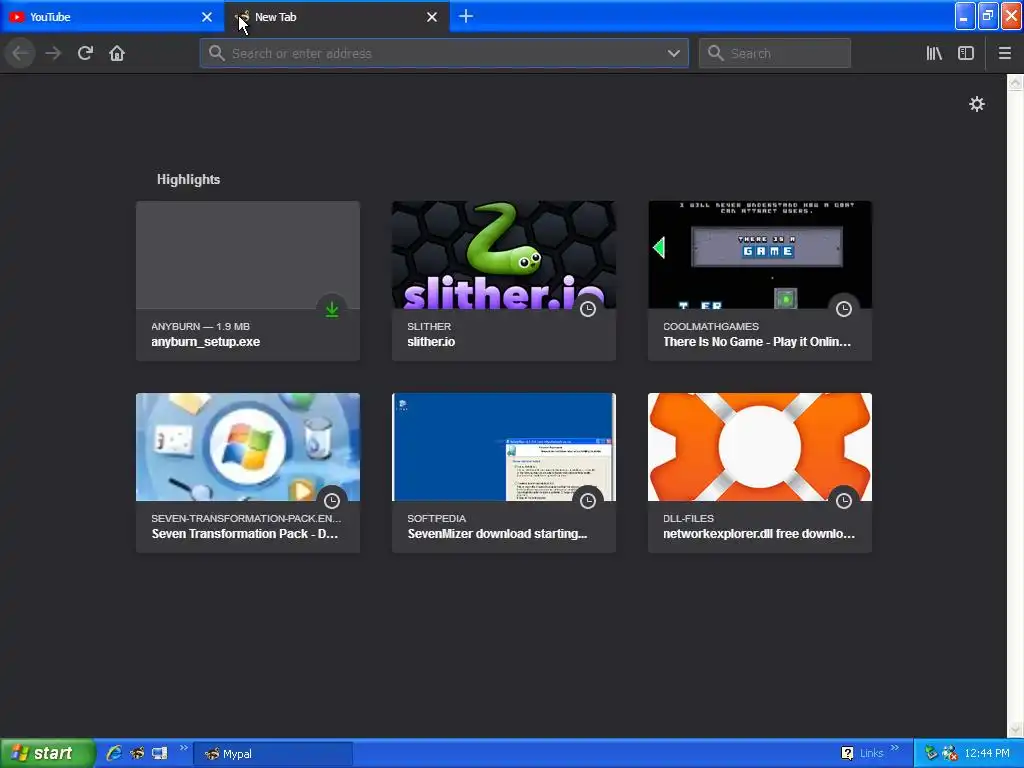Open the SevenMizer Softpedia thumbnail
The width and height of the screenshot is (1024, 768).
click(x=504, y=447)
